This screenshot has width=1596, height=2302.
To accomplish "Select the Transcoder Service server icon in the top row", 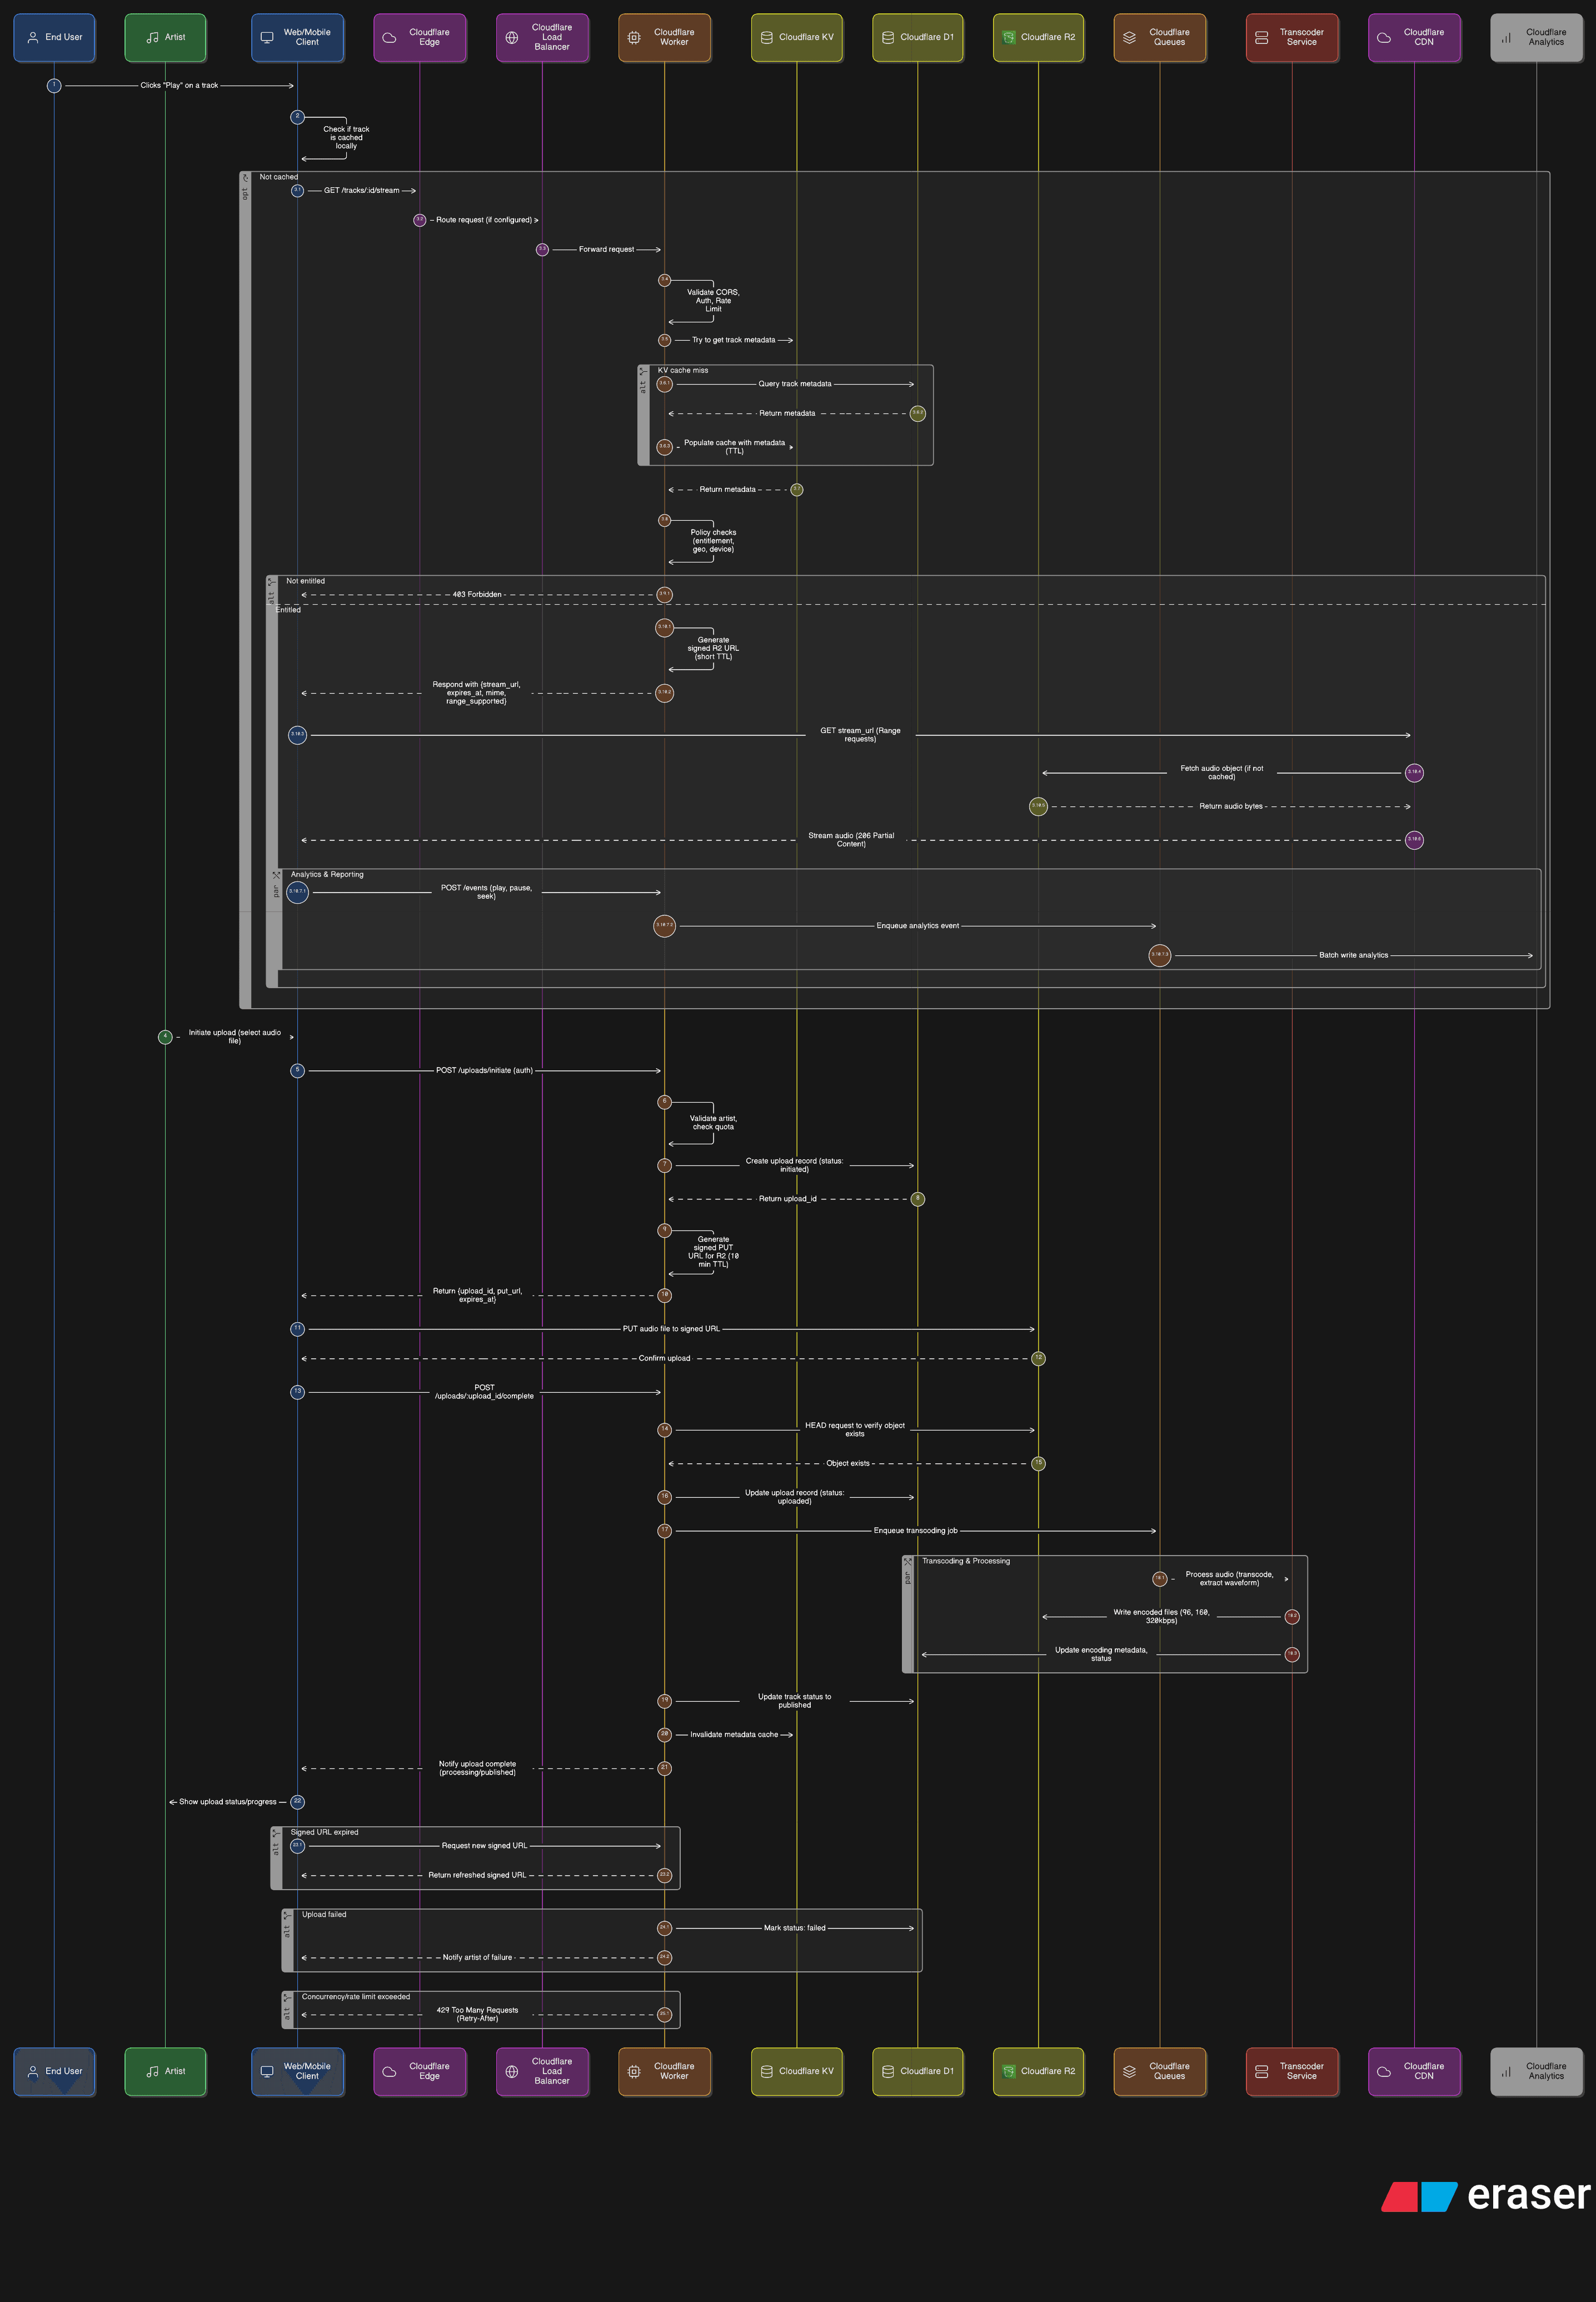I will coord(1262,38).
